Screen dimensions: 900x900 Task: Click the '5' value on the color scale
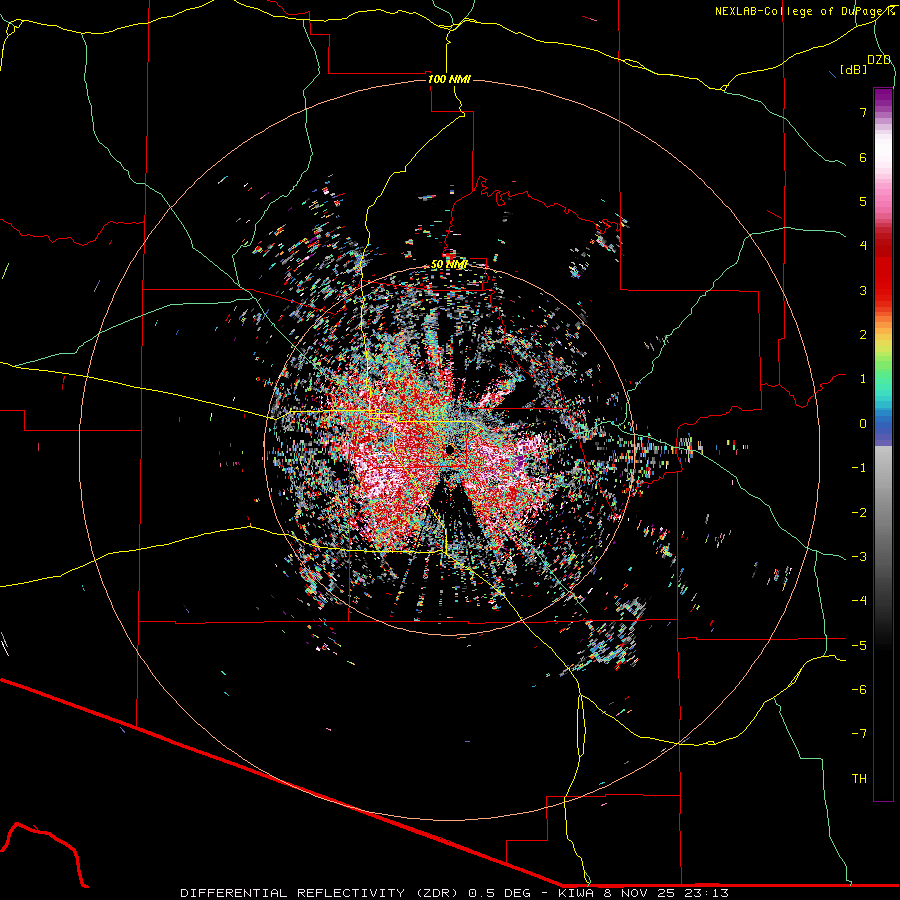point(863,201)
